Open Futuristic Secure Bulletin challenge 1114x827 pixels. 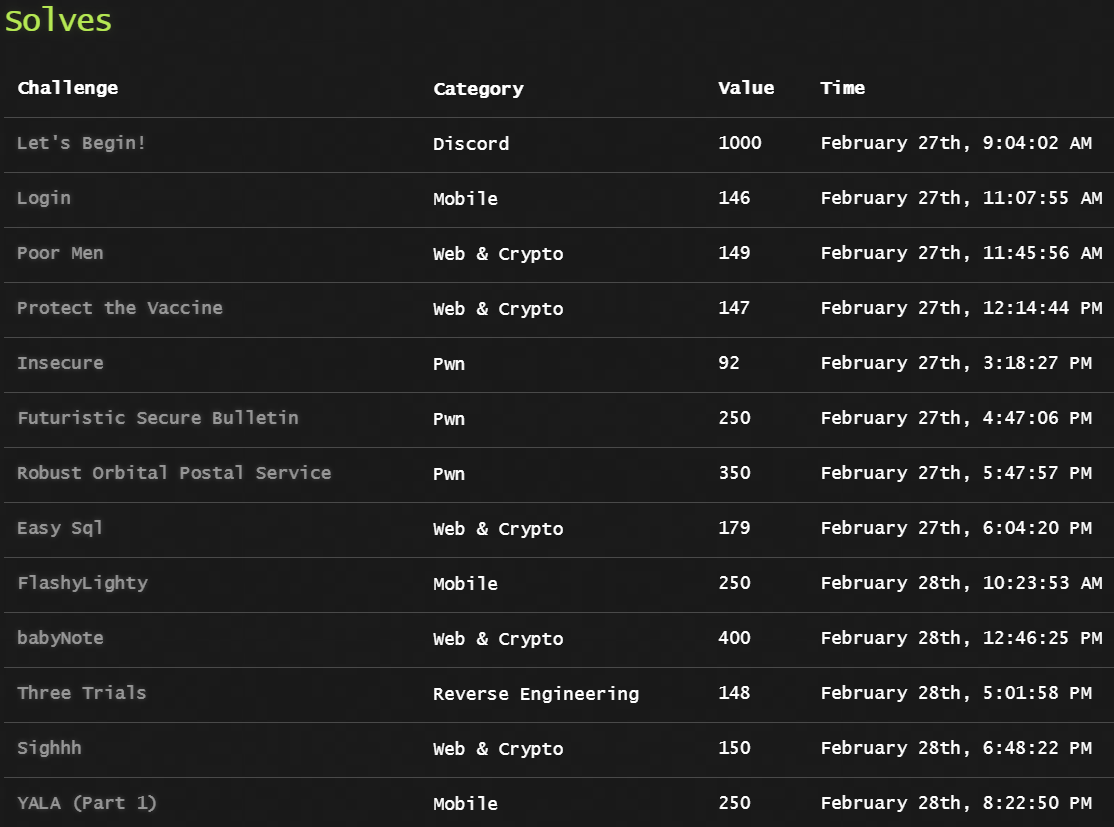158,418
